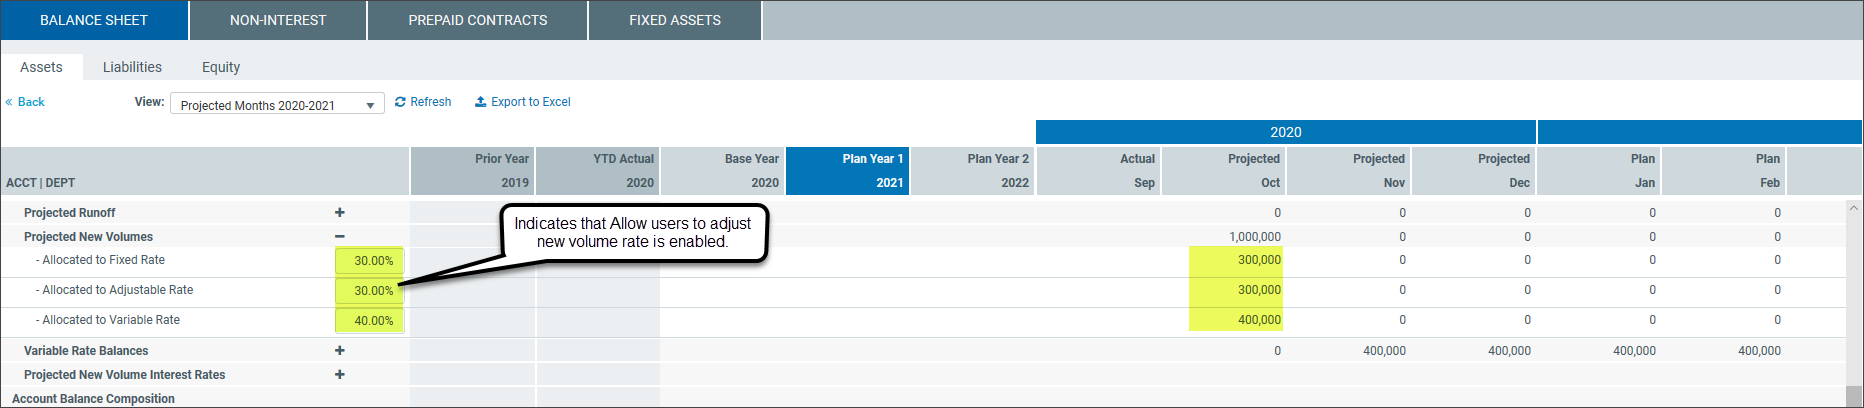
Task: Click the Refresh icon
Action: [x=400, y=102]
